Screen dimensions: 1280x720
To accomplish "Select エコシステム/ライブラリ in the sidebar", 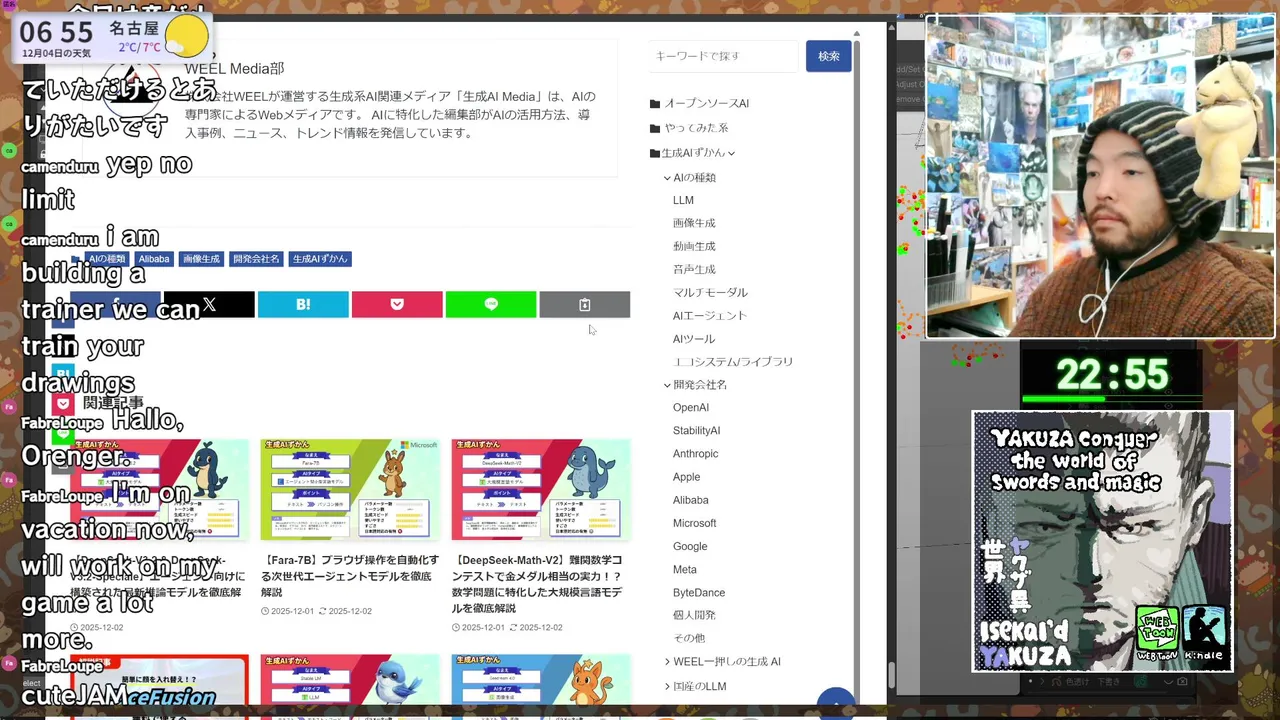I will point(733,362).
